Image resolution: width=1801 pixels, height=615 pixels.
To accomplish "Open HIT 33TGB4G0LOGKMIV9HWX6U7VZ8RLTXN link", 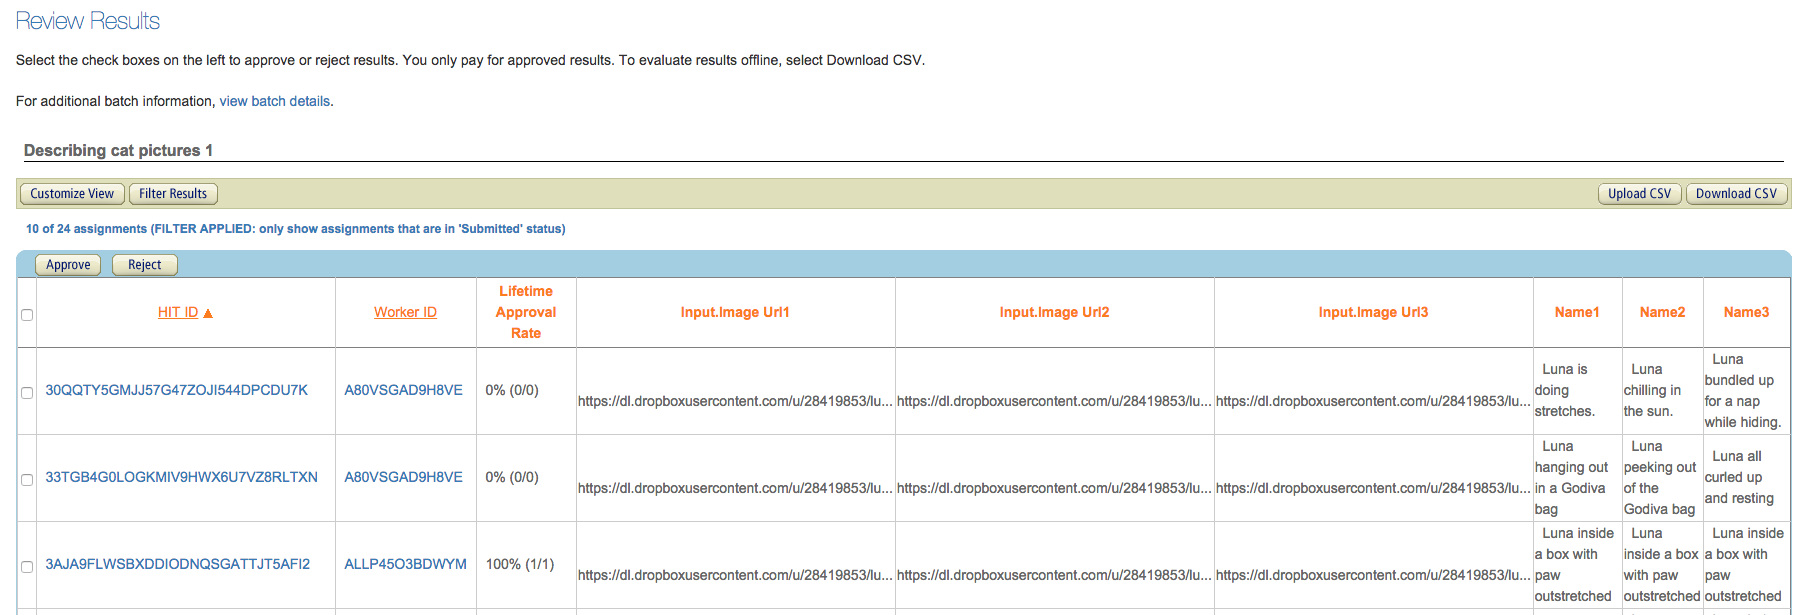I will click(181, 477).
